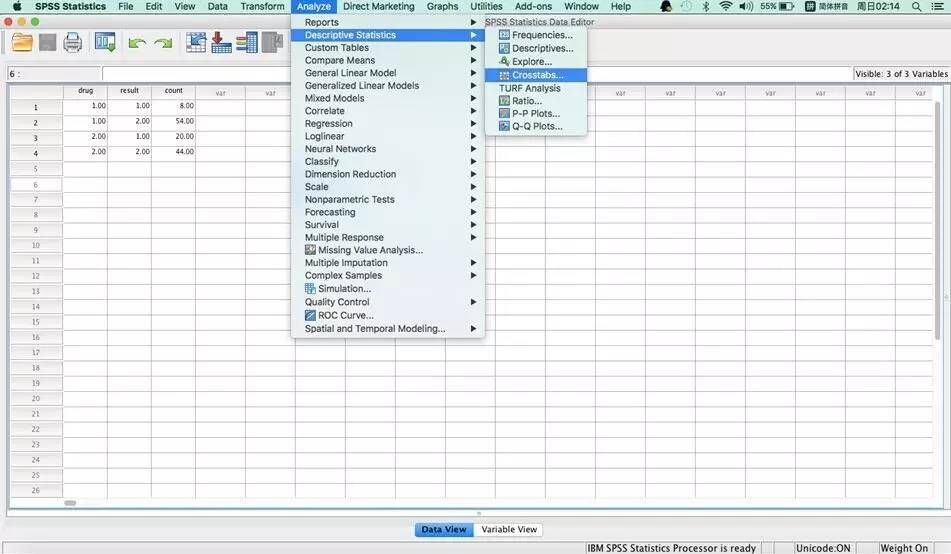Expand the Custom Tables submenu
This screenshot has width=951, height=554.
[388, 47]
